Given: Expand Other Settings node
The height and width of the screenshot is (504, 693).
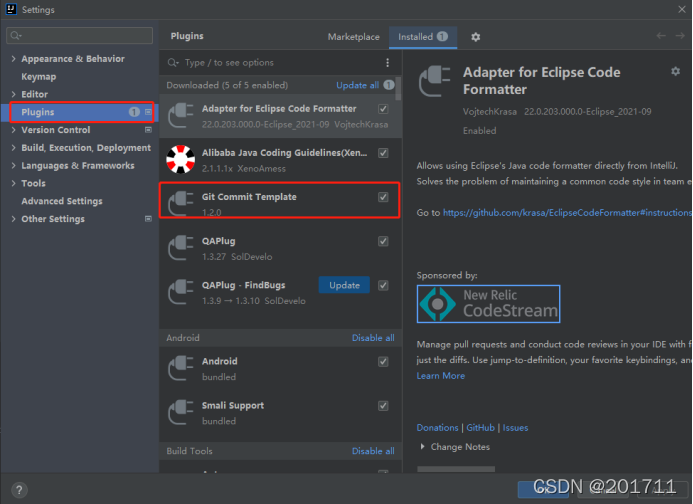Looking at the screenshot, I should (x=13, y=219).
